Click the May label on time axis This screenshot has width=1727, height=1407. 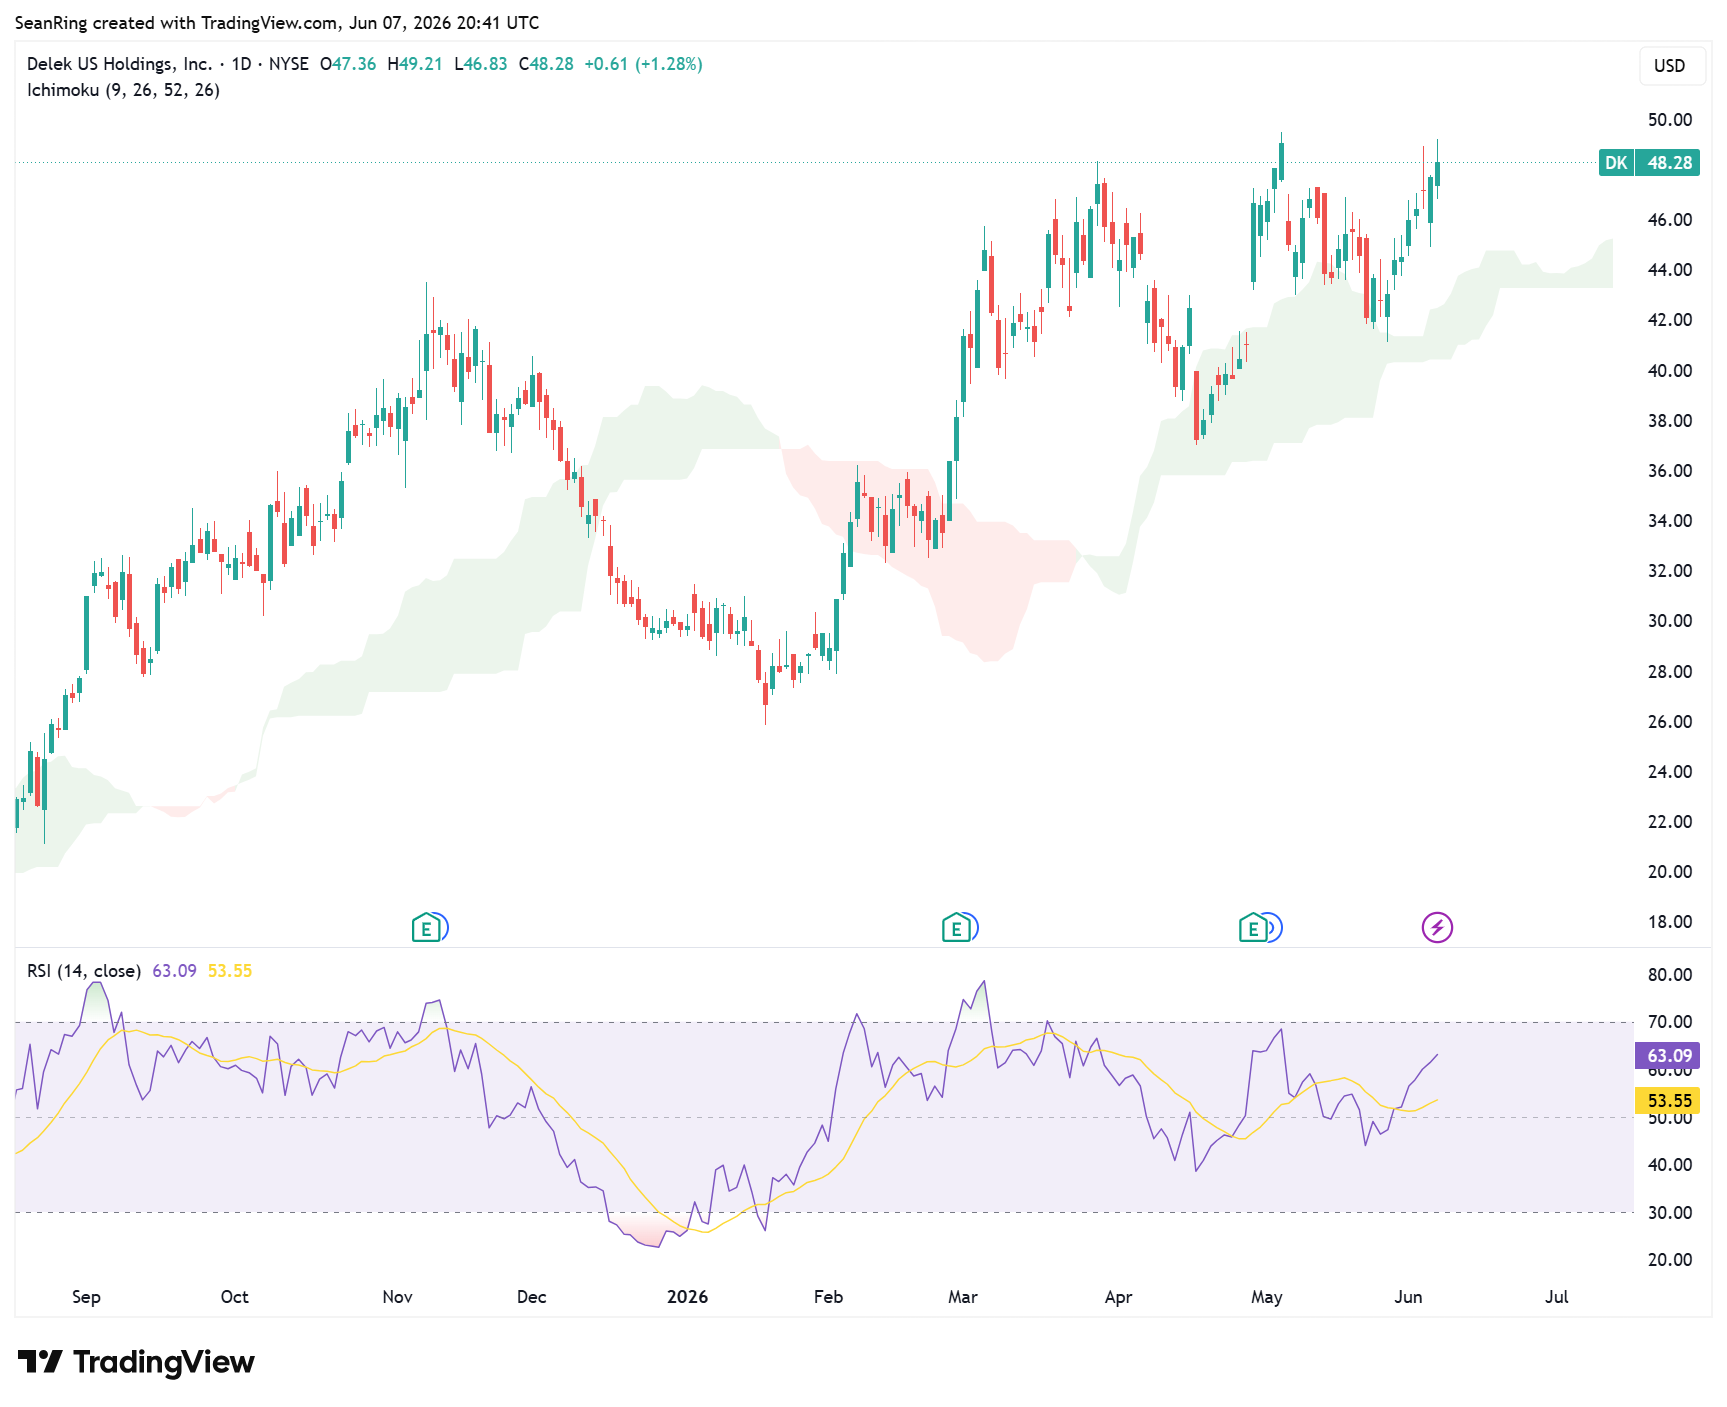pyautogui.click(x=1266, y=1297)
